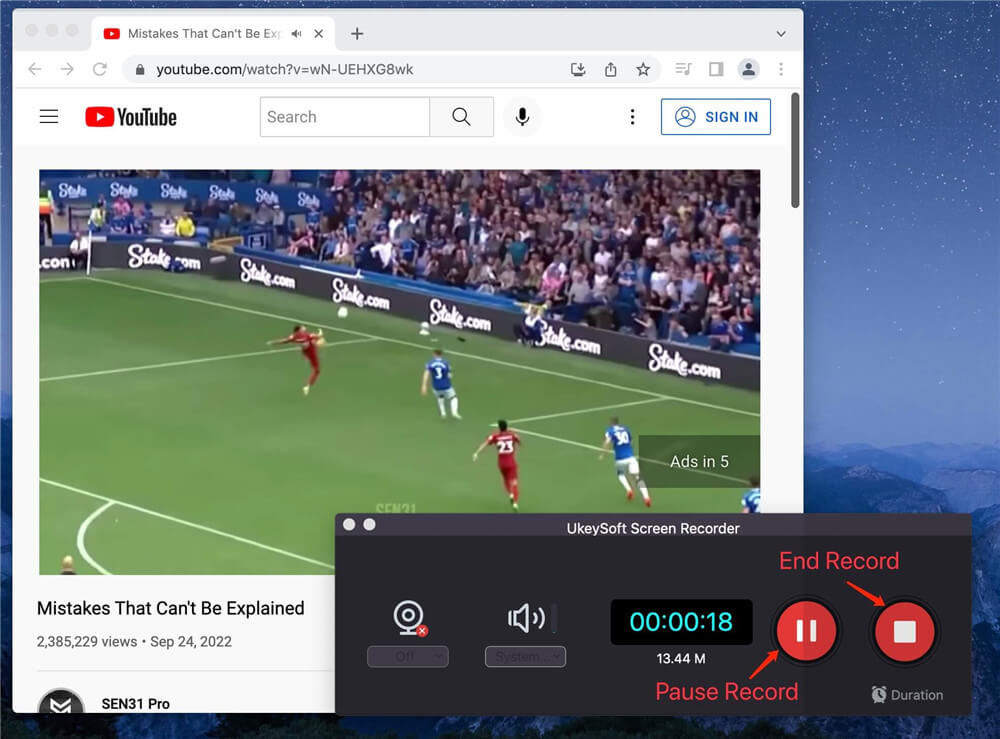The image size is (1000, 739).
Task: Stop recording with the red stop button
Action: click(x=904, y=631)
